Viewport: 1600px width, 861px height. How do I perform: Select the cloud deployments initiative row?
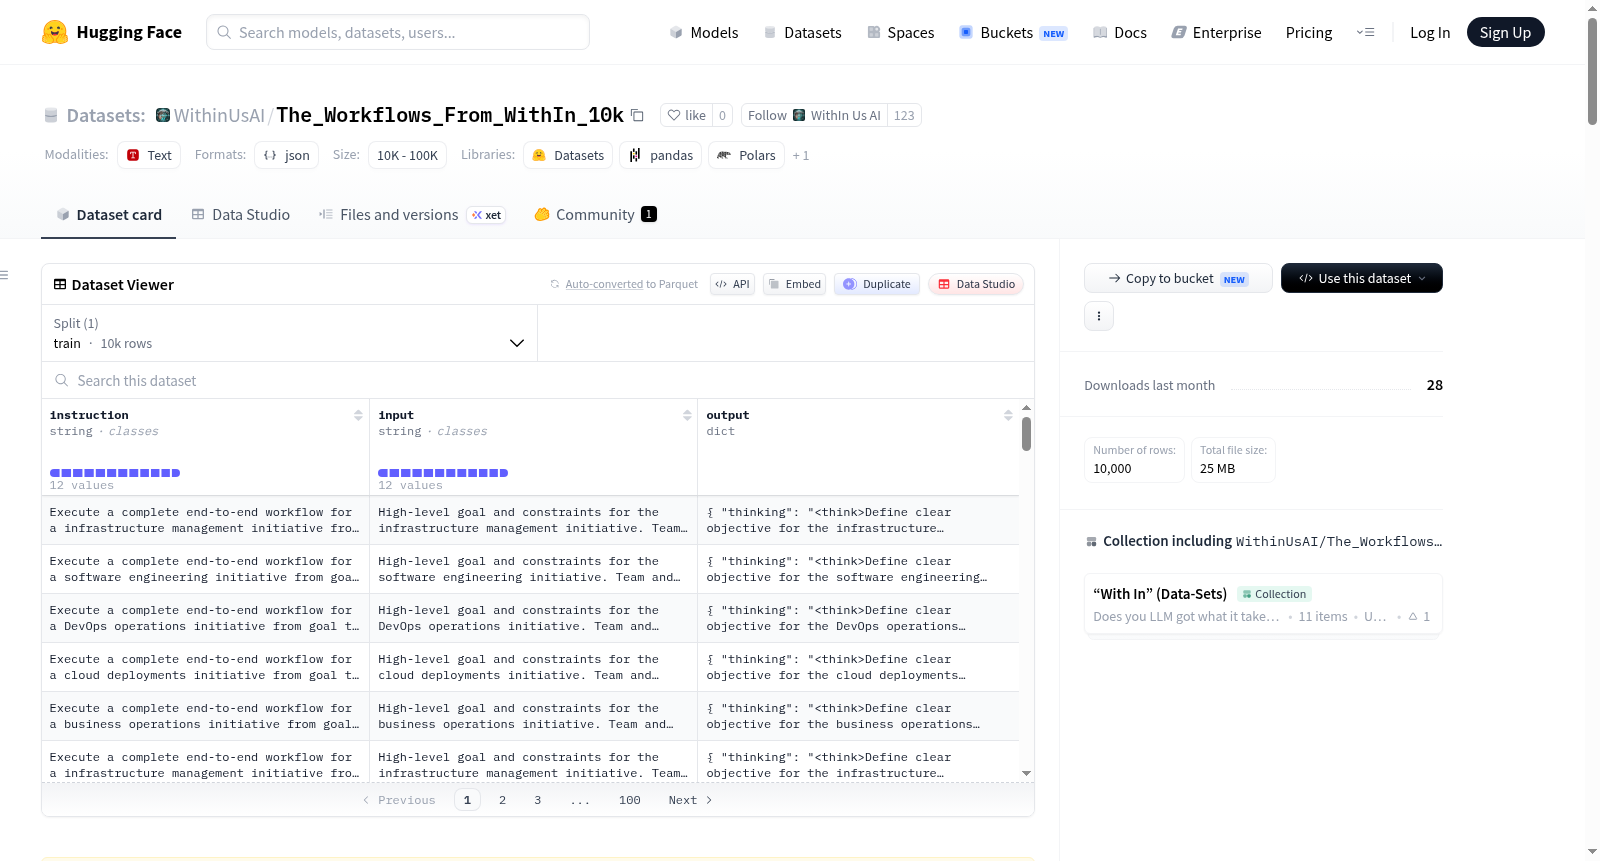(530, 667)
